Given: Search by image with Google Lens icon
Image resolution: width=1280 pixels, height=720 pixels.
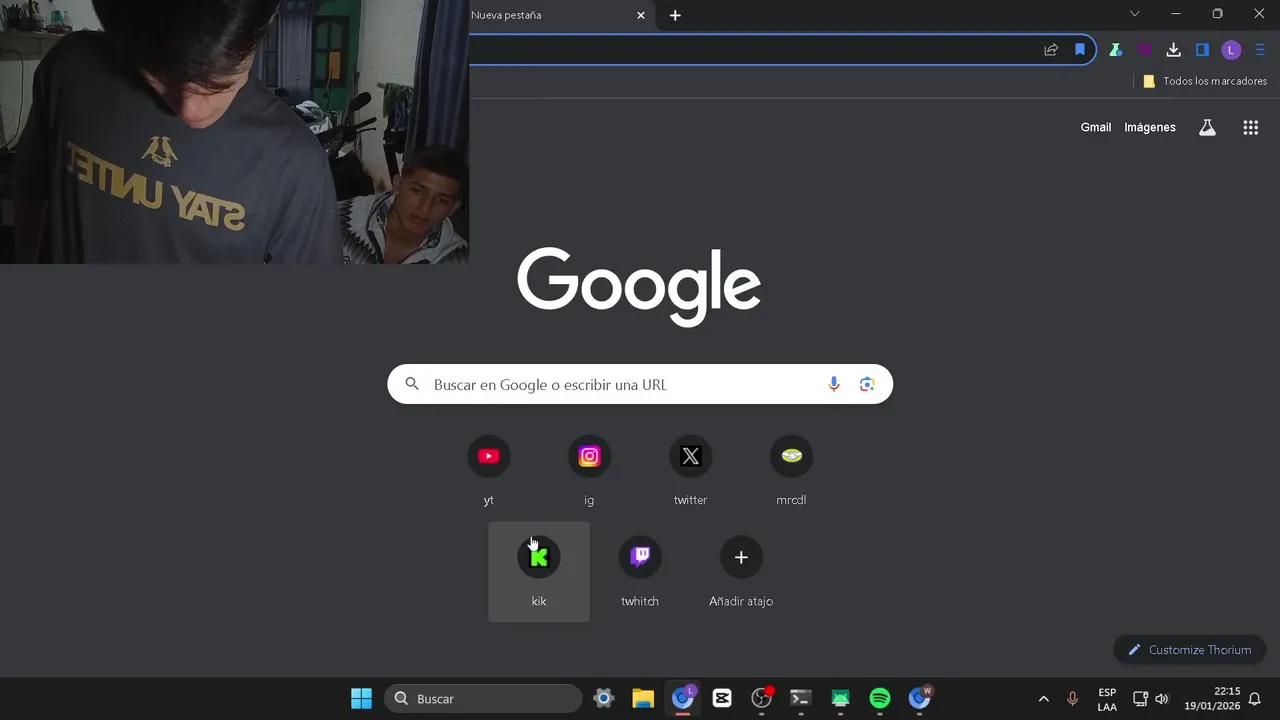Looking at the screenshot, I should coord(867,384).
